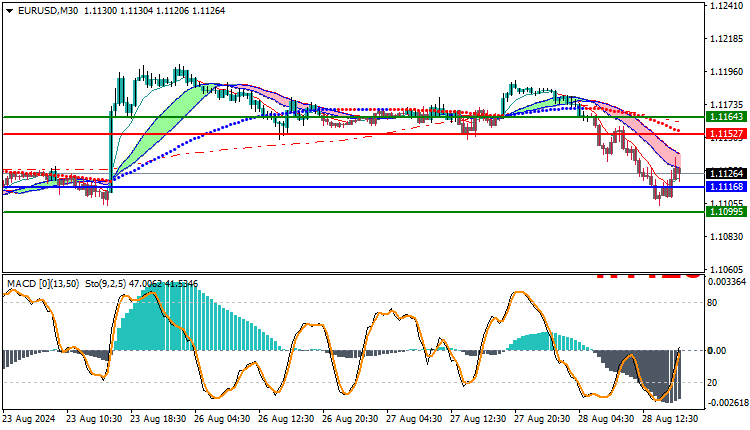Select the 26 Aug 20:30 time label

(x=350, y=419)
